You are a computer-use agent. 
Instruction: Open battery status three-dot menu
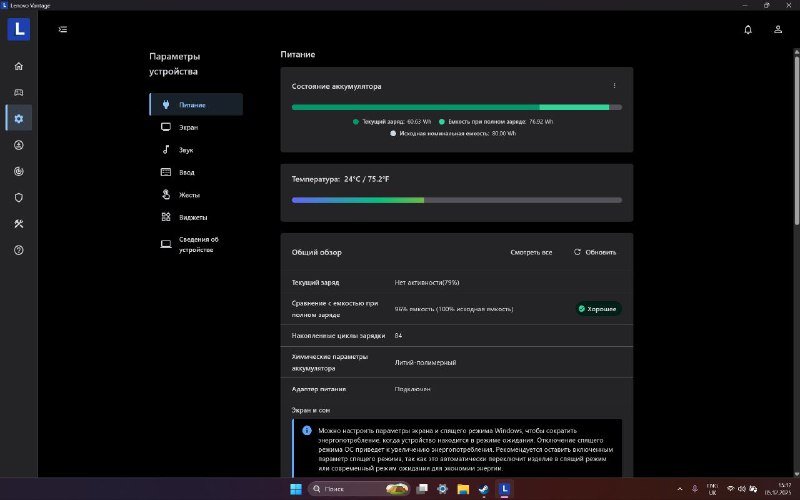tap(614, 86)
